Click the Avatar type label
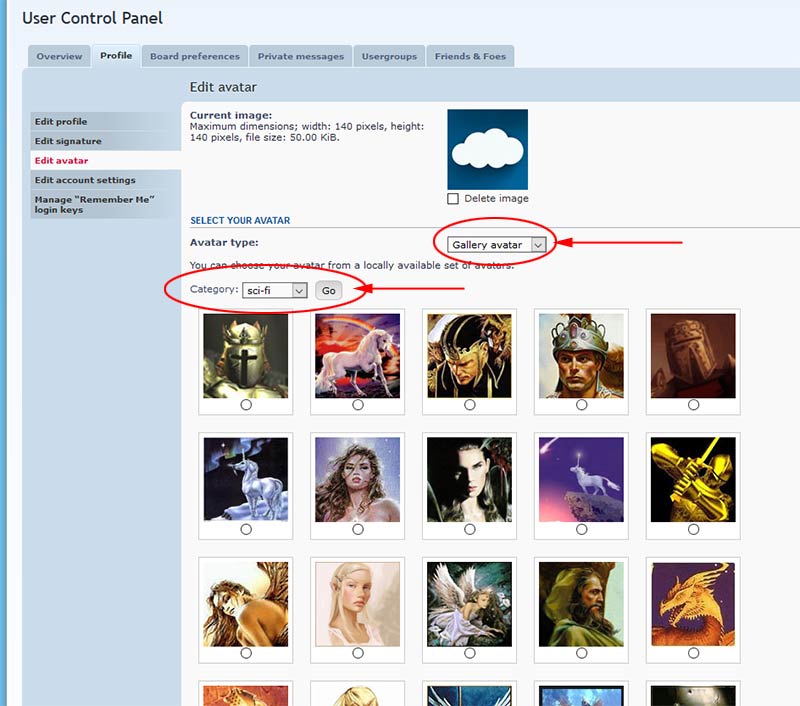 [x=224, y=242]
